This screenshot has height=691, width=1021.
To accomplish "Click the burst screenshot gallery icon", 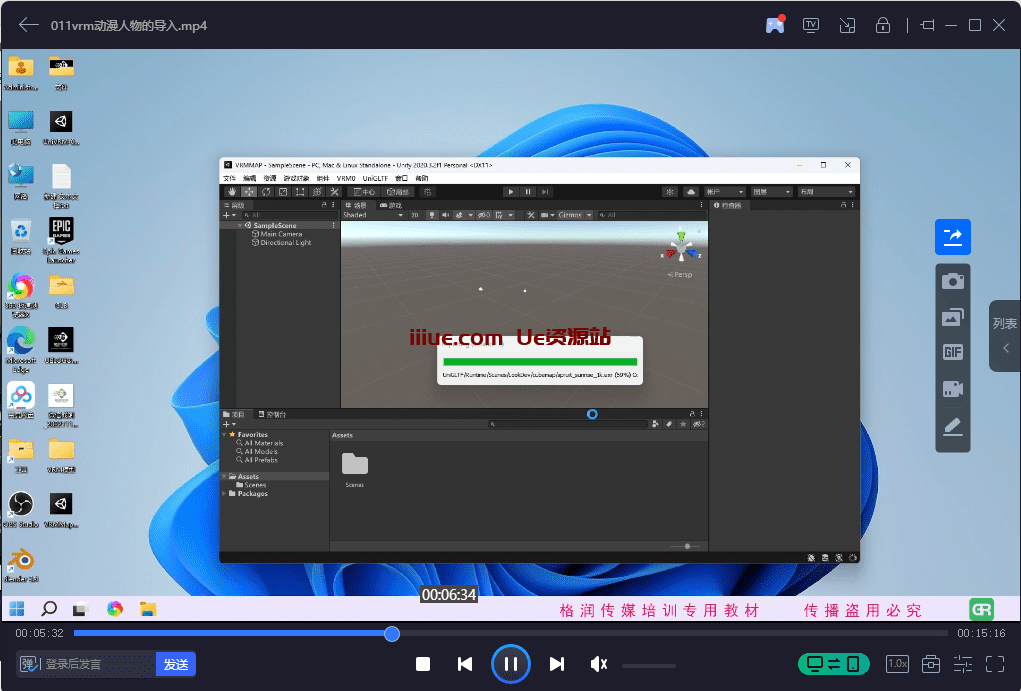I will [x=952, y=317].
